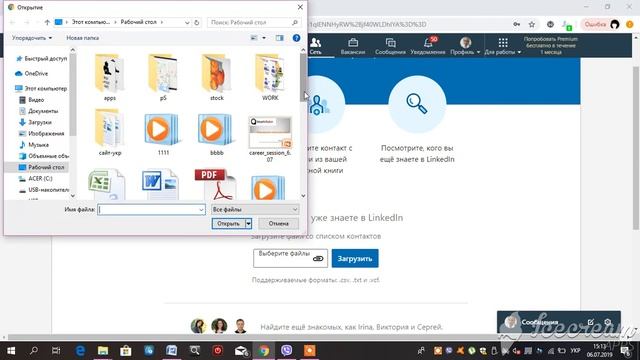The image size is (640, 360).
Task: Bookmark the page with Chrome star icon
Action: click(532, 24)
